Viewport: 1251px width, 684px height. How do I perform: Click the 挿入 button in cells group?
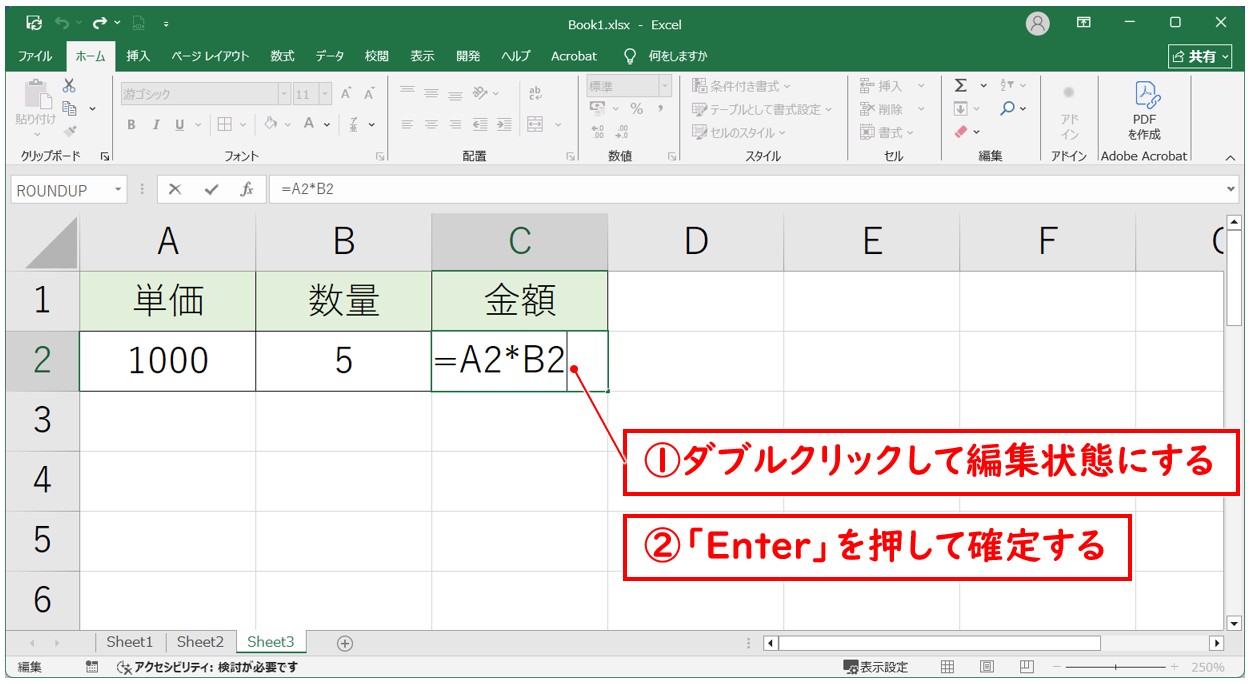(891, 86)
